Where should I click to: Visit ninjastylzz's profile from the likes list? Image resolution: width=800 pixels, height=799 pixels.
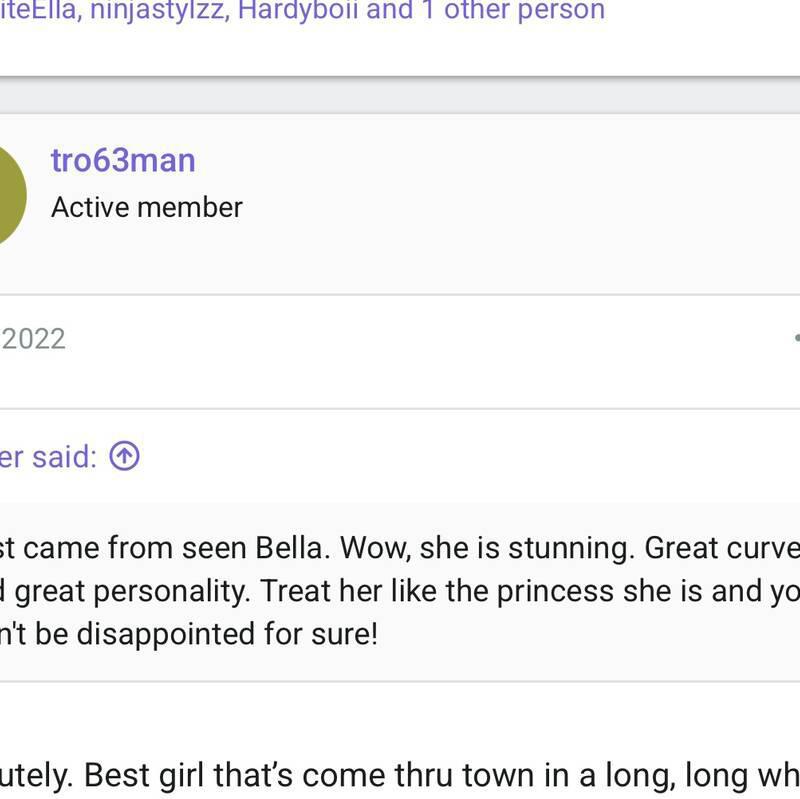pos(157,11)
